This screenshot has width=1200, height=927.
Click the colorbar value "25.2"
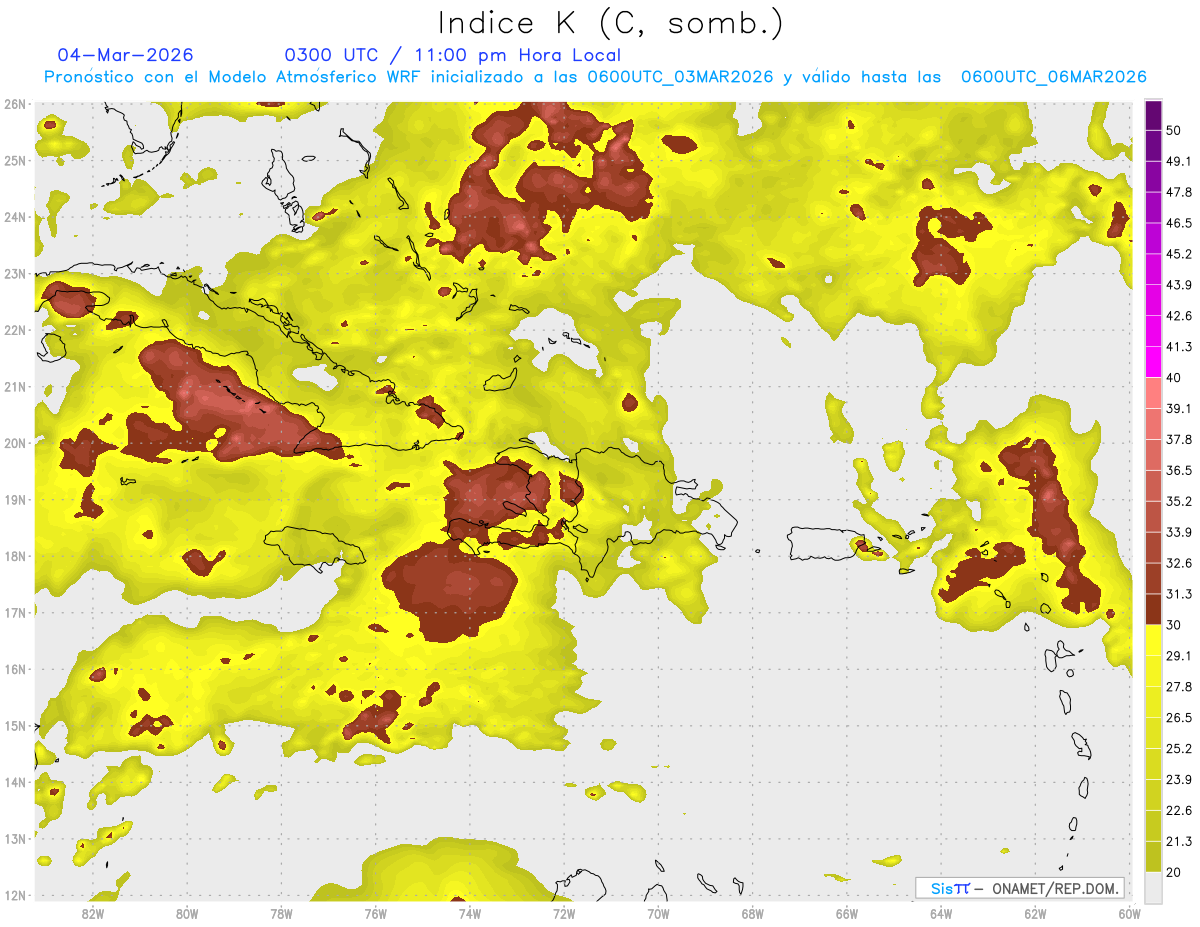pyautogui.click(x=1179, y=748)
